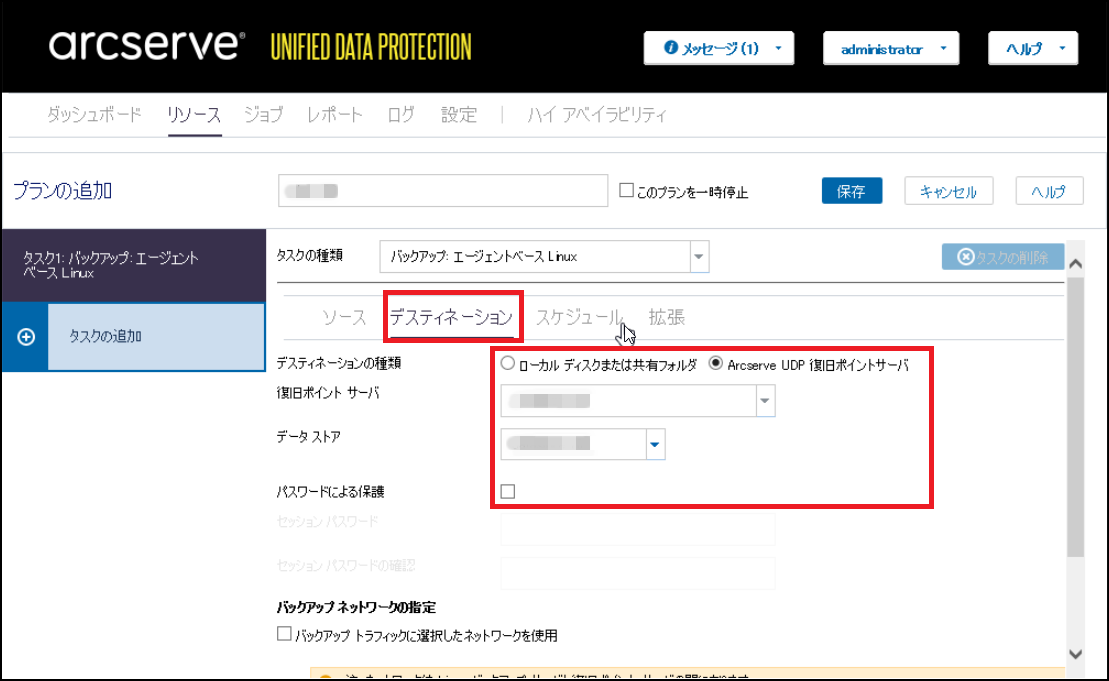Click the バックアップ ネットワークの指定 heading
The height and width of the screenshot is (681, 1109).
pyautogui.click(x=356, y=607)
